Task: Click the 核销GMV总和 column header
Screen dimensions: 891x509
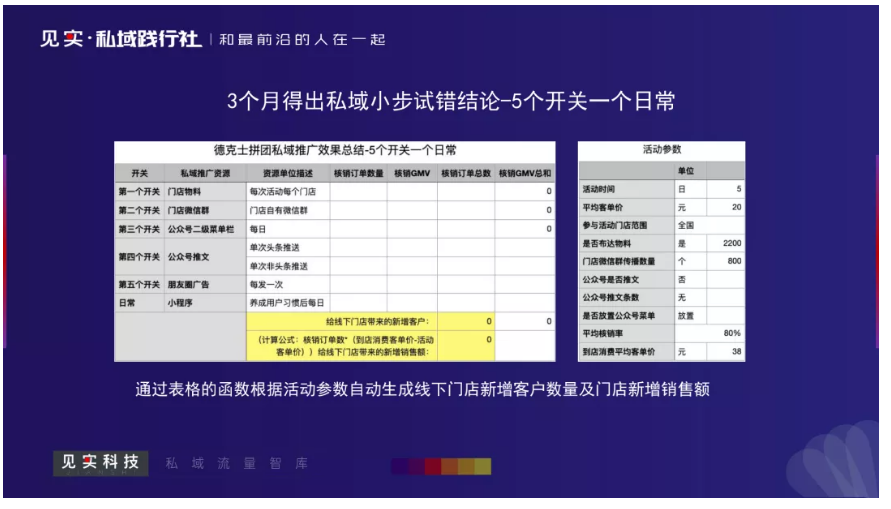Action: pos(524,173)
